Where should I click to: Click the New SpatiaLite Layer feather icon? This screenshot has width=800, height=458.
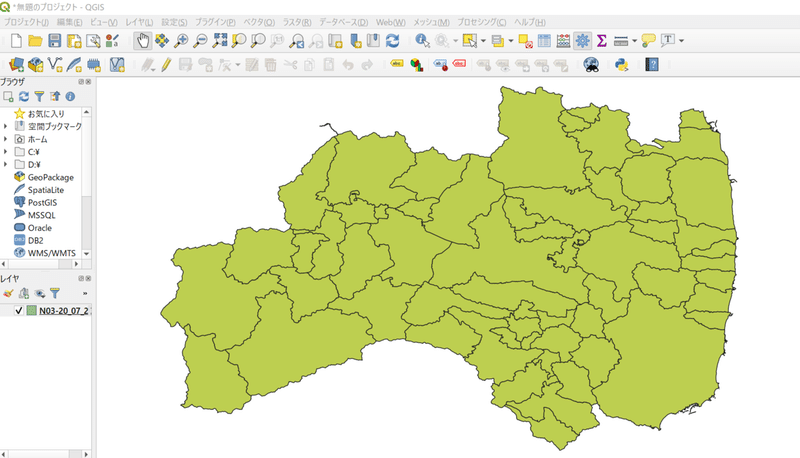74,65
